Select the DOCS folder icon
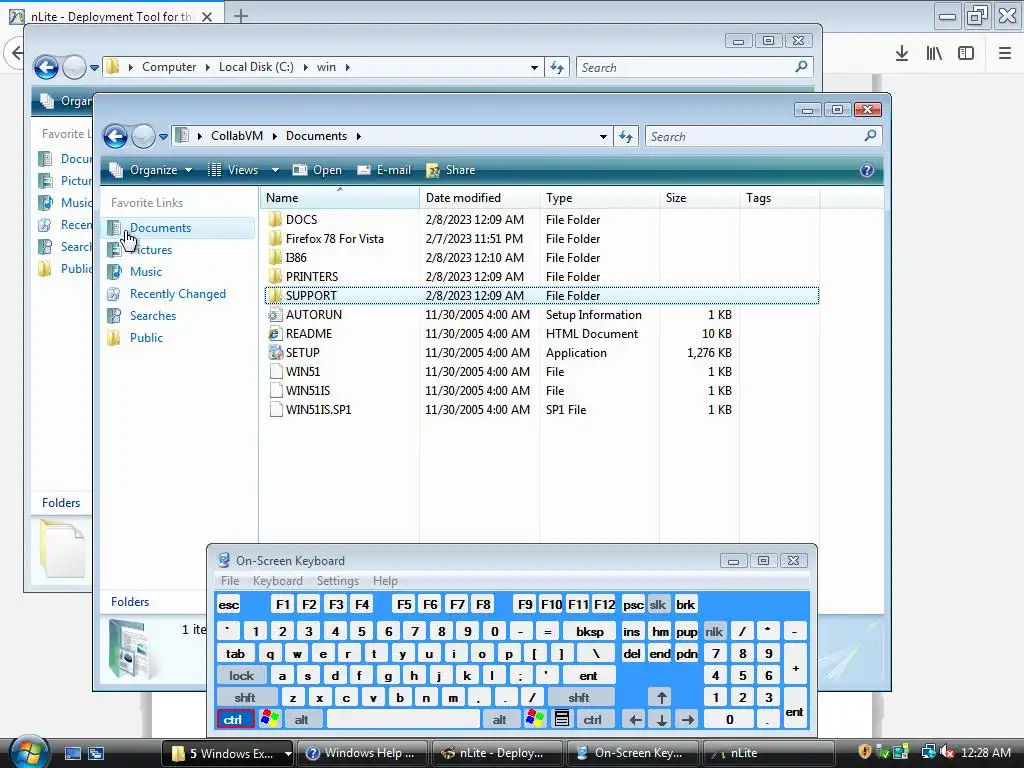Screen dimensions: 1024x768 click(276, 219)
